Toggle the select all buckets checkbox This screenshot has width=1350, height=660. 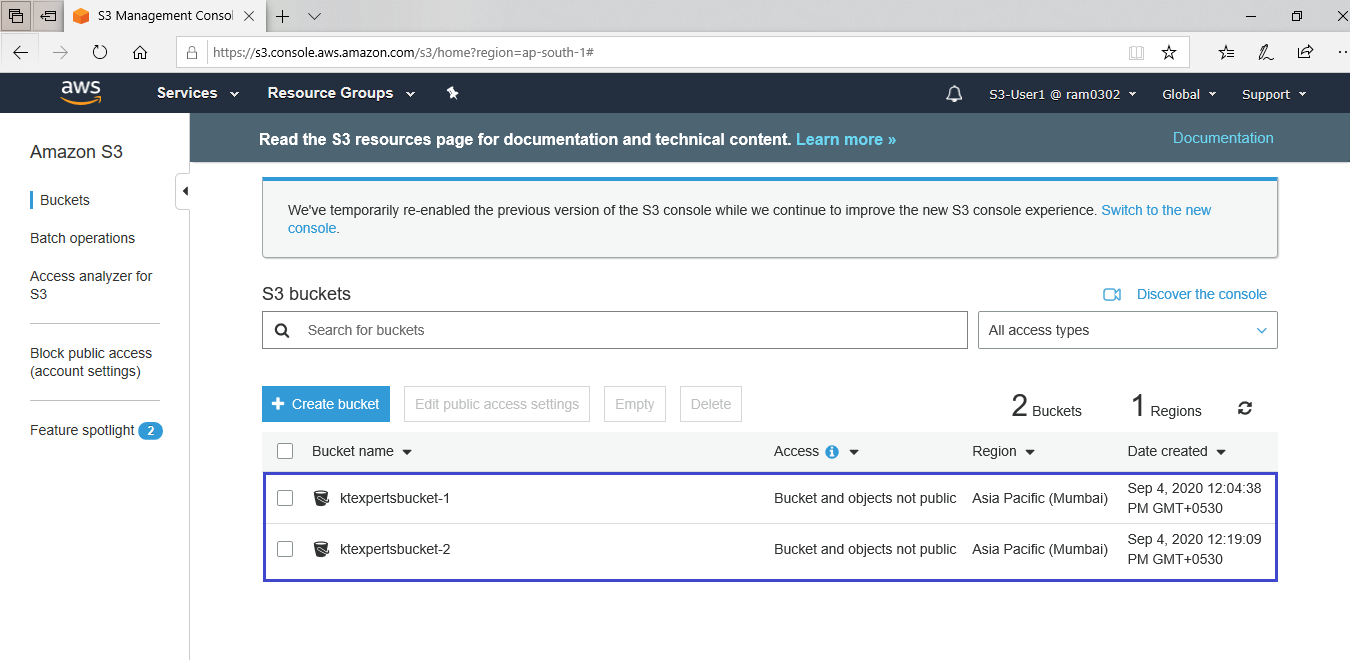pyautogui.click(x=285, y=451)
